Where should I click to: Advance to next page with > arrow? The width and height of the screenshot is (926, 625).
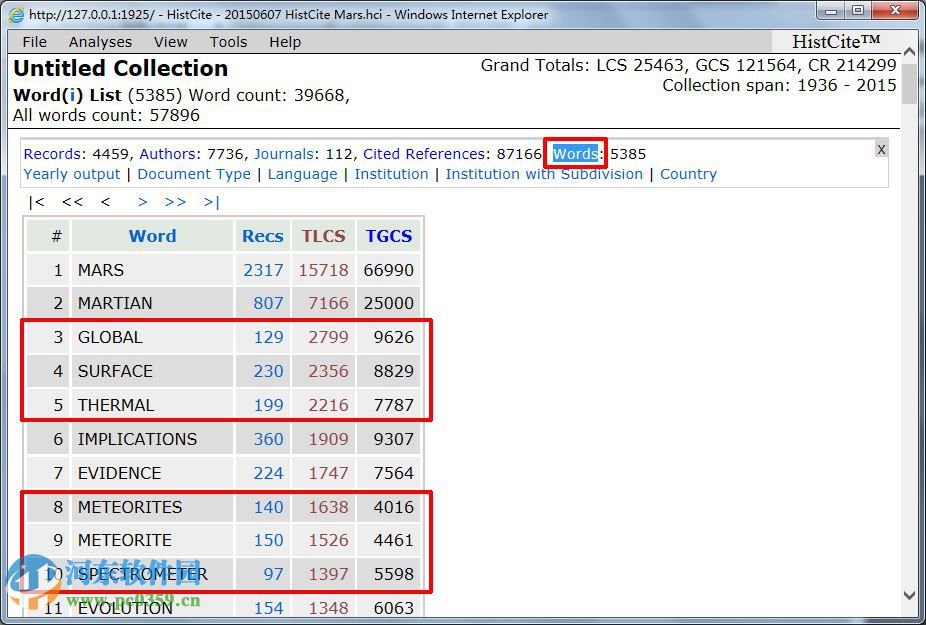pos(143,202)
